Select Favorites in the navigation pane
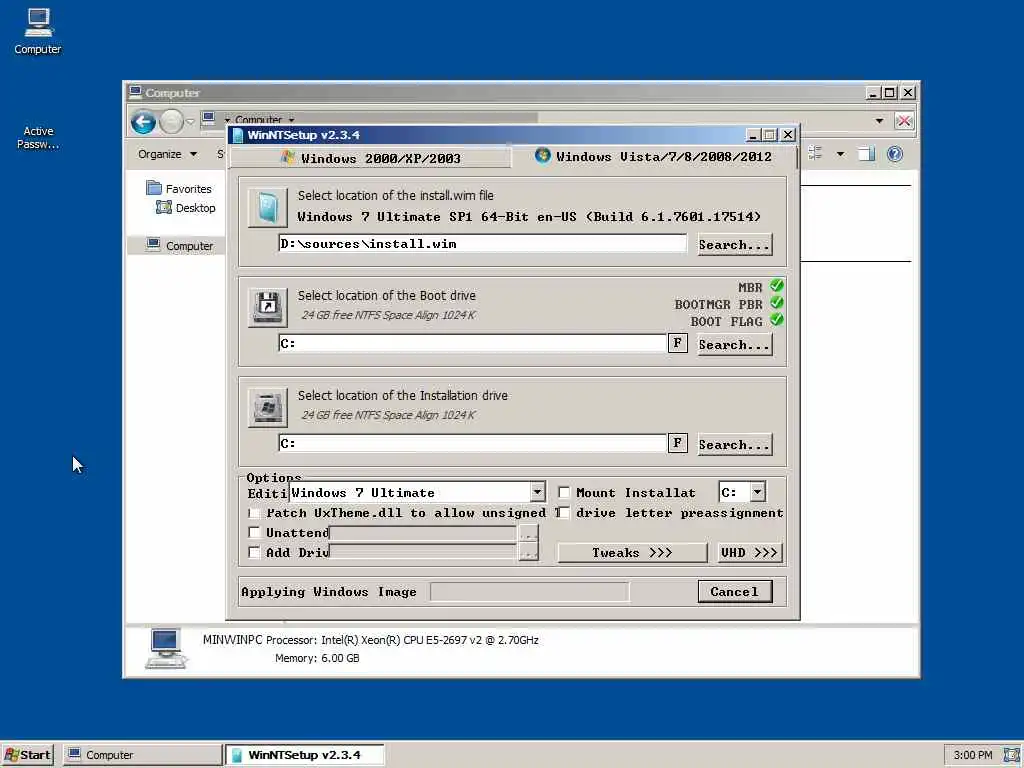Screen dimensions: 1024x768 tap(179, 189)
